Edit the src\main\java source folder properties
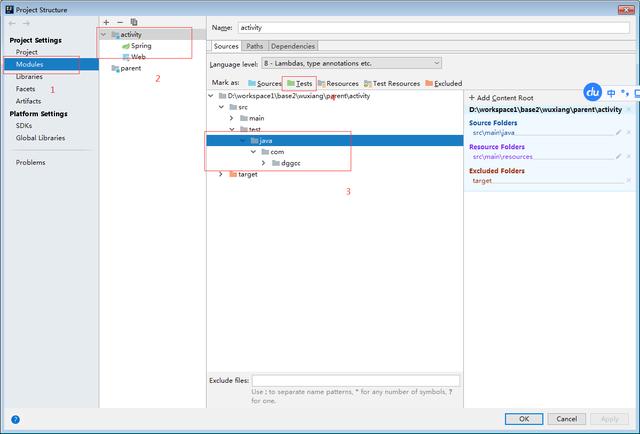Image resolution: width=640 pixels, height=434 pixels. 619,133
